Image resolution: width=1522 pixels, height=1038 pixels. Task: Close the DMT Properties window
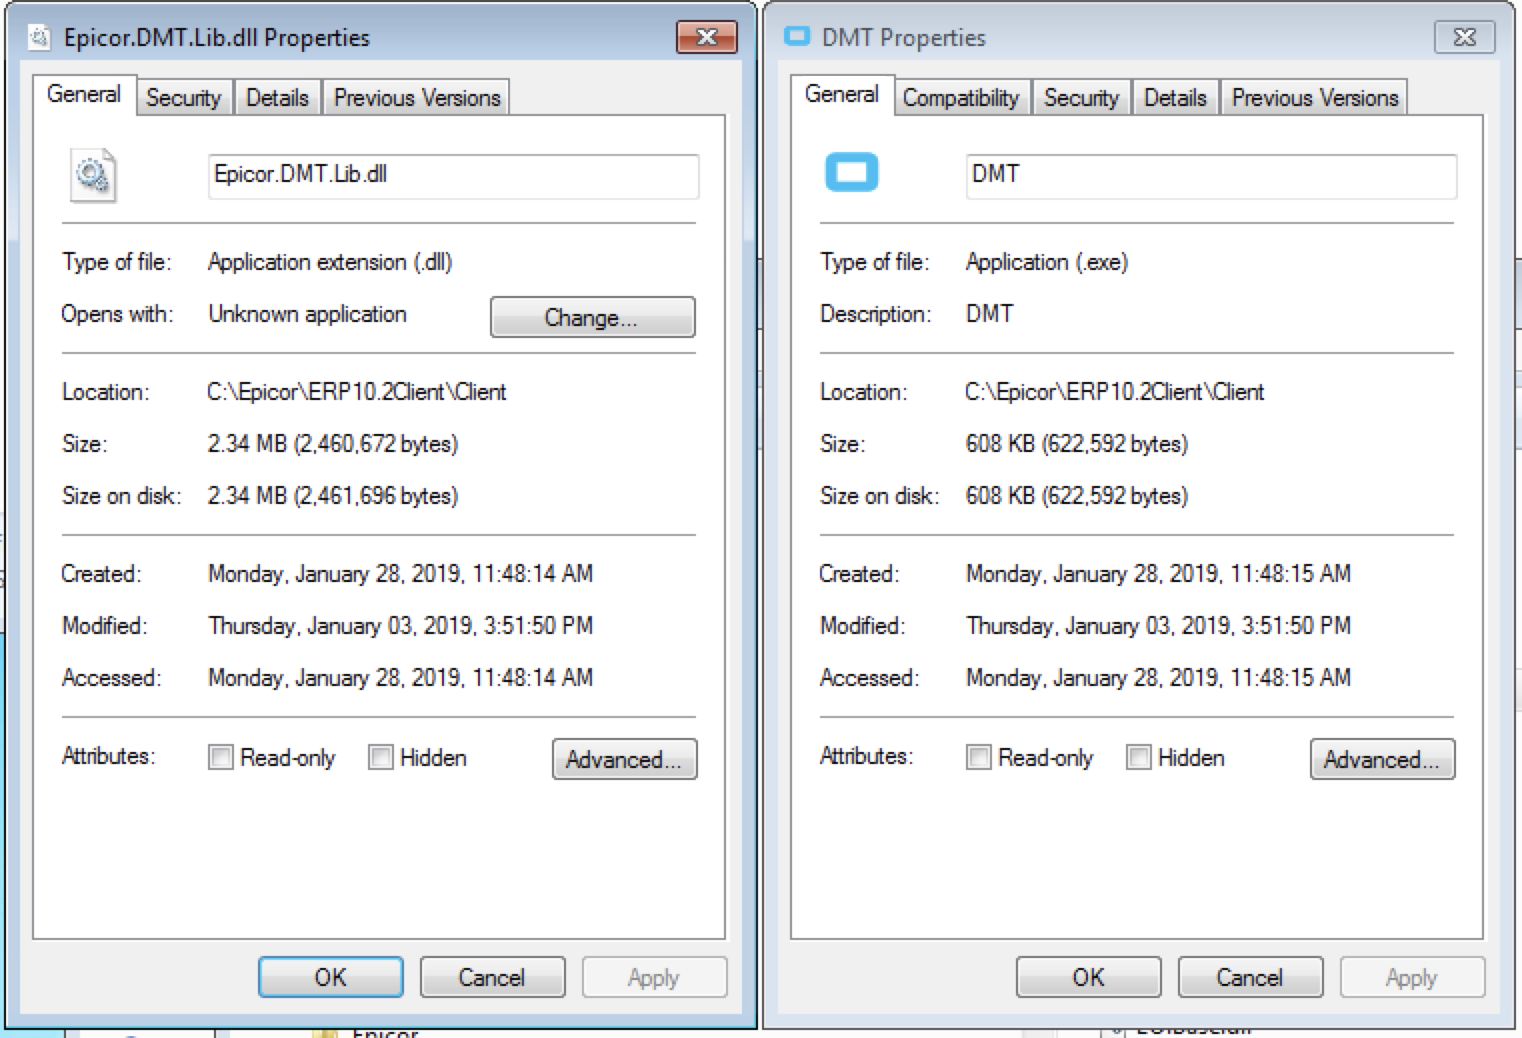[1464, 37]
